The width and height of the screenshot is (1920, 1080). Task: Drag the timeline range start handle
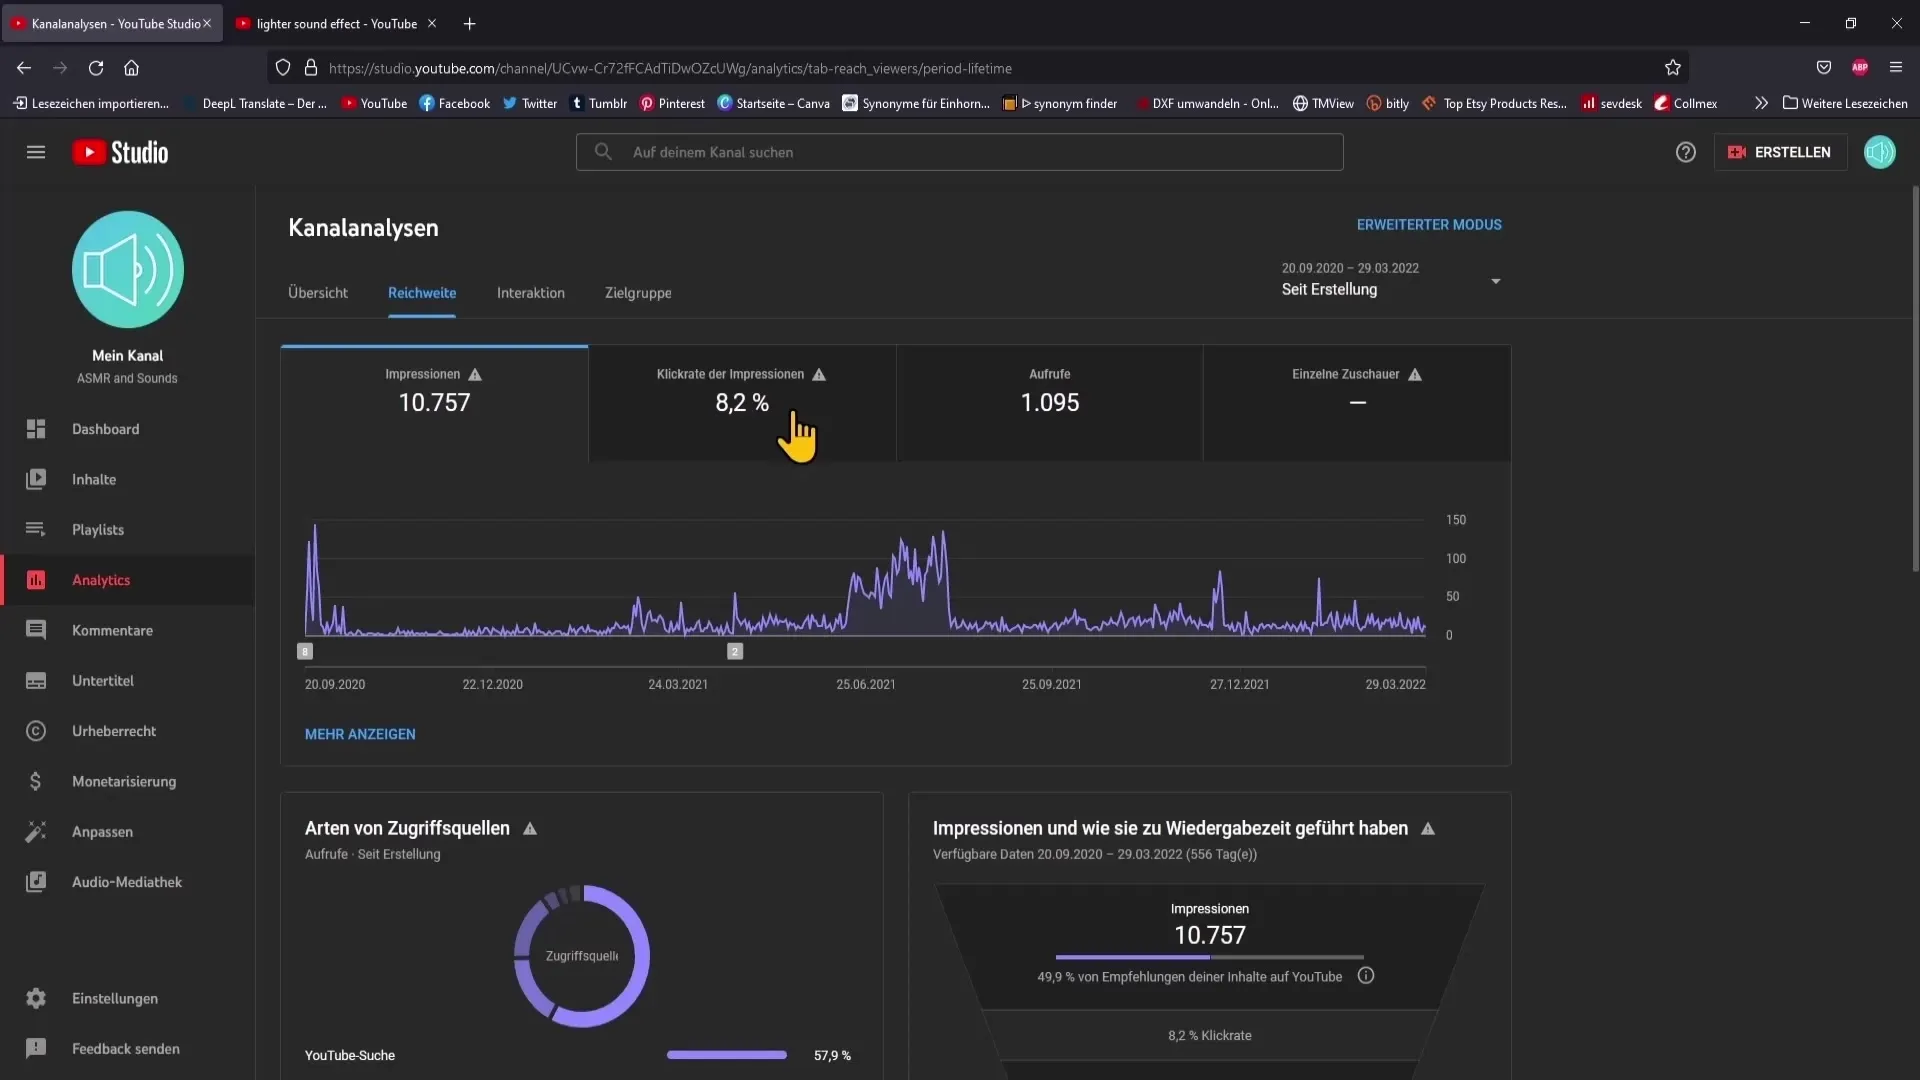coord(303,651)
